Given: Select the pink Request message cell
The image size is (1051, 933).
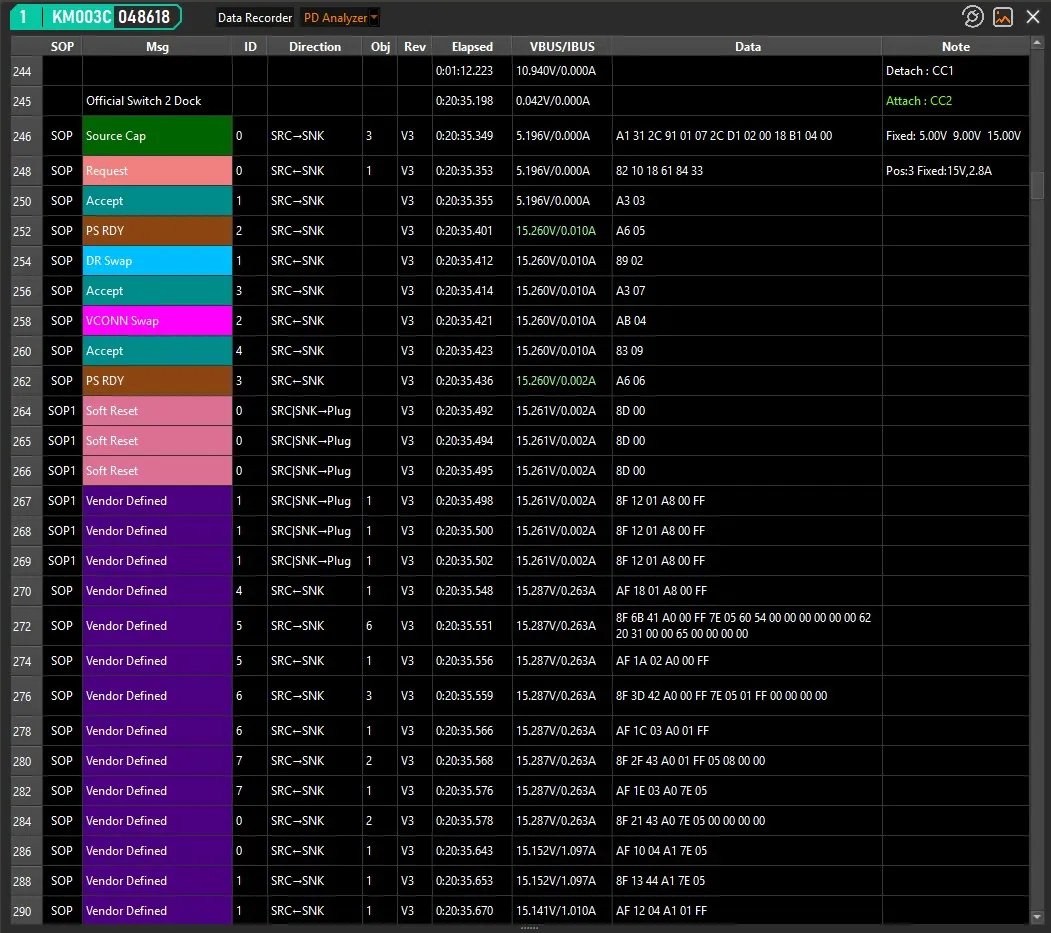Looking at the screenshot, I should [x=157, y=171].
